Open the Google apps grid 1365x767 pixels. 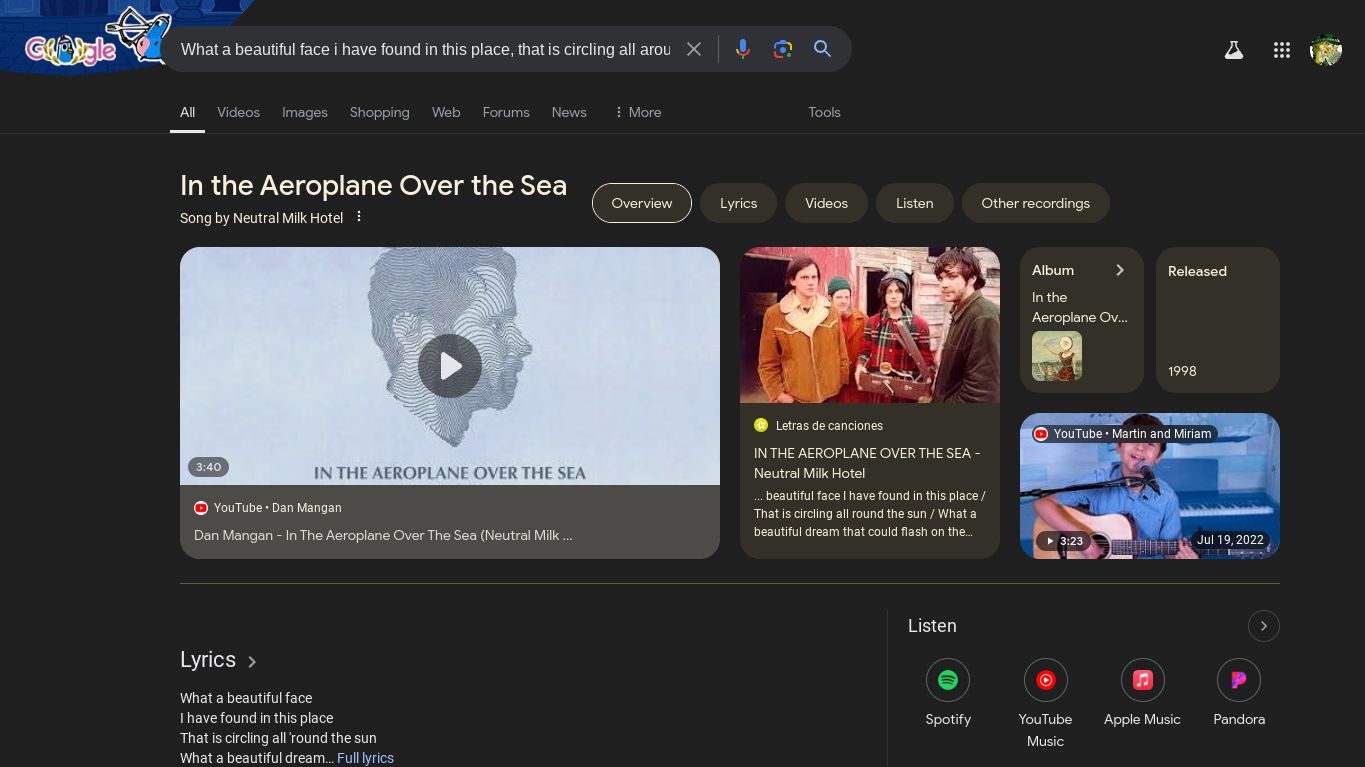(1281, 50)
